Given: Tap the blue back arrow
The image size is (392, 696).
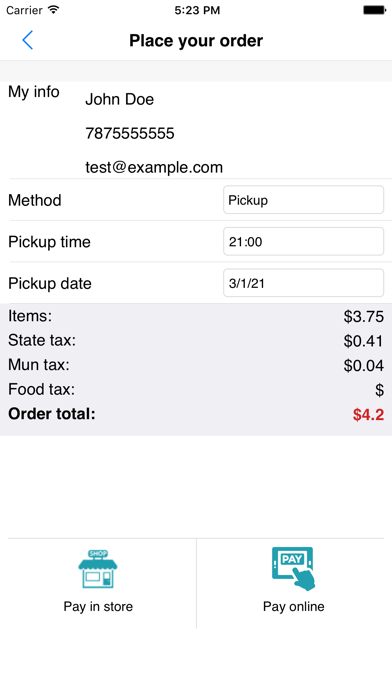Looking at the screenshot, I should click(28, 40).
